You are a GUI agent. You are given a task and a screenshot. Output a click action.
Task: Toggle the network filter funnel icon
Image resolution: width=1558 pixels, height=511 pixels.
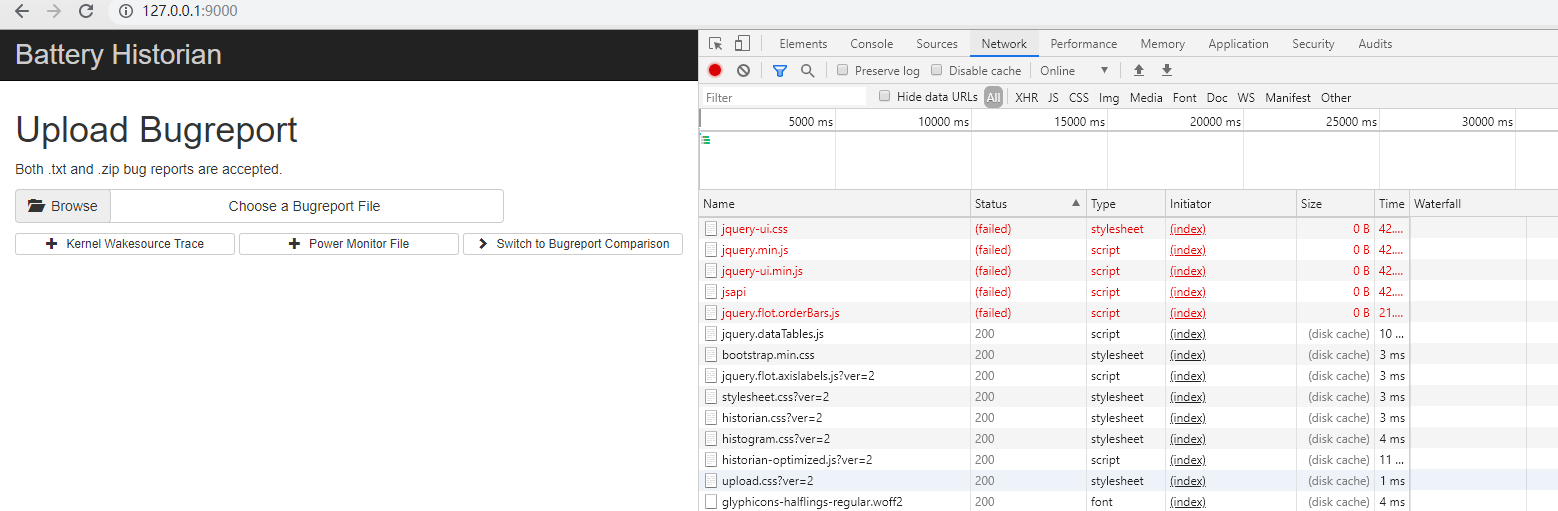(780, 71)
